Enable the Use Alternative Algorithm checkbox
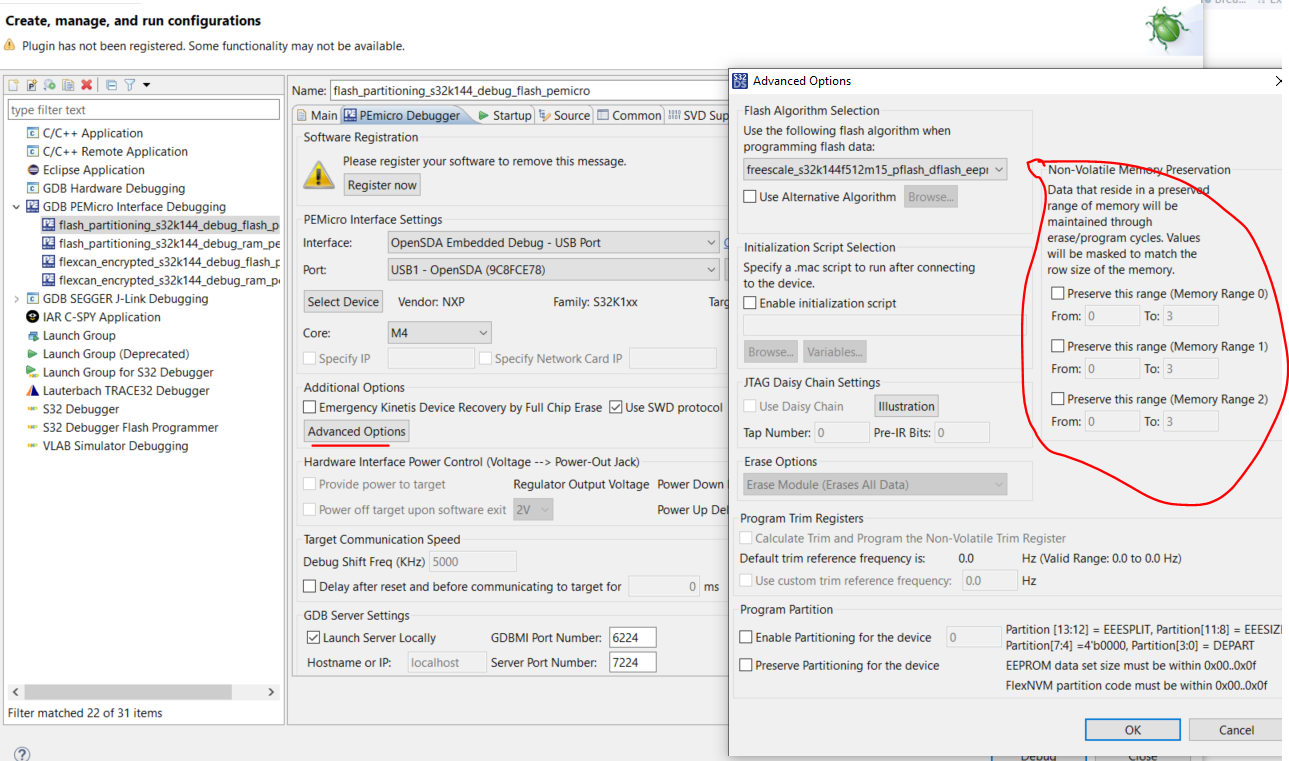The width and height of the screenshot is (1289, 761). pyautogui.click(x=748, y=196)
